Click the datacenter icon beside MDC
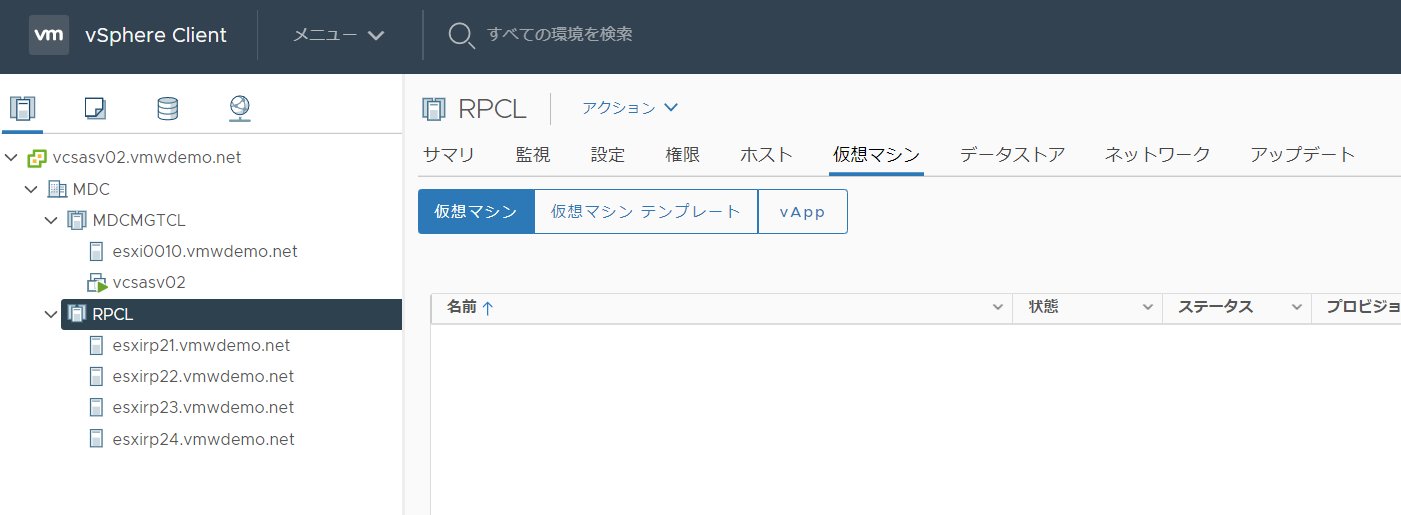1401x515 pixels. pos(58,189)
